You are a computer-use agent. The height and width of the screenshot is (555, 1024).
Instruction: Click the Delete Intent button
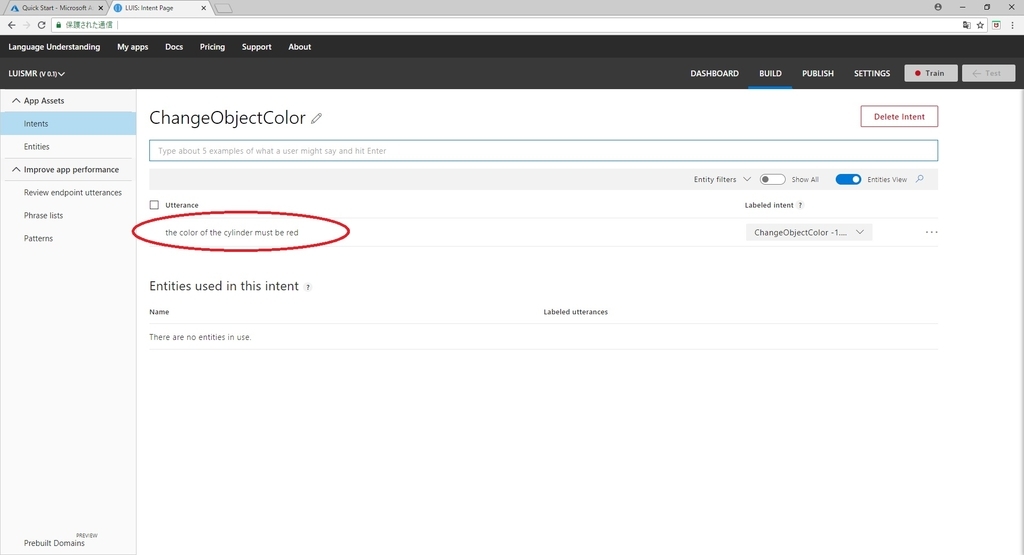click(899, 116)
